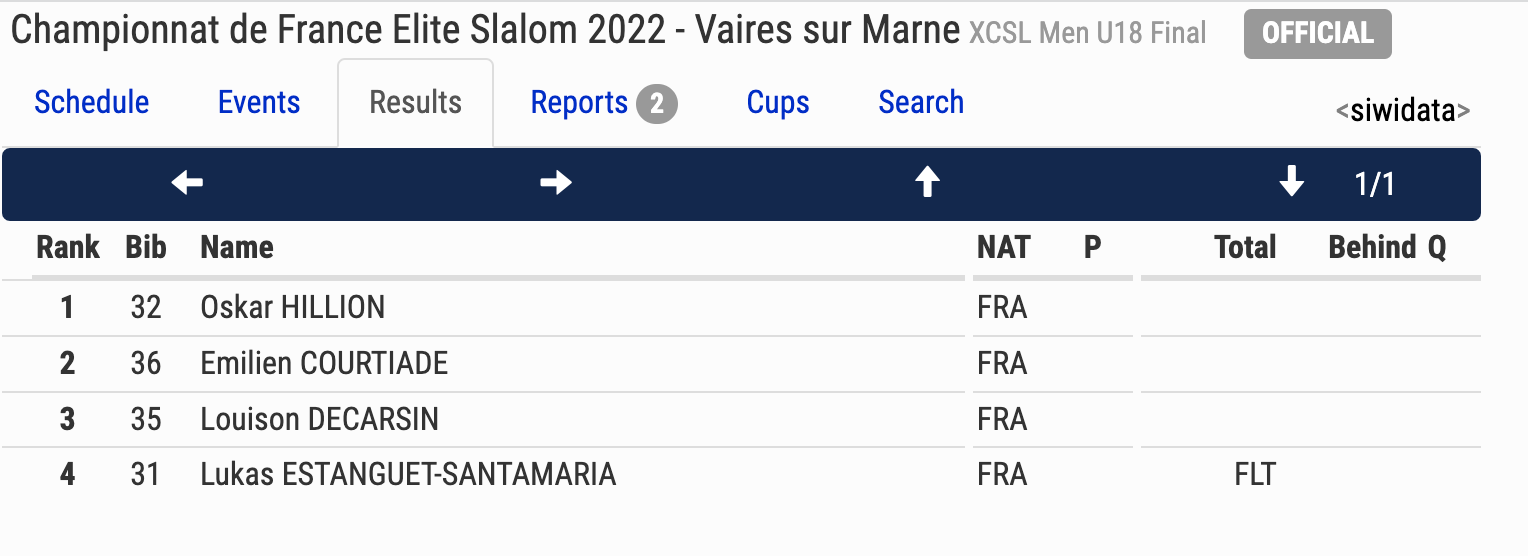This screenshot has height=556, width=1528.
Task: Open the Schedule tab
Action: (x=92, y=102)
